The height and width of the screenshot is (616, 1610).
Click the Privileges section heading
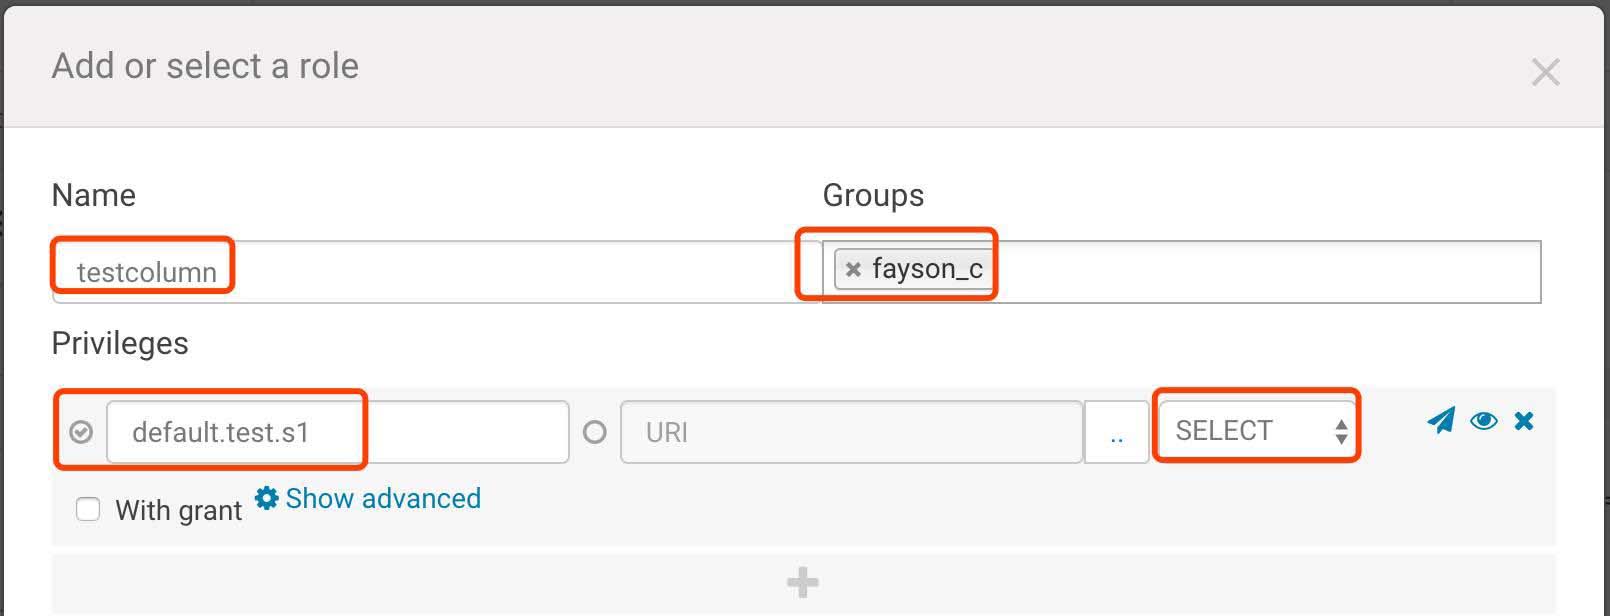(120, 343)
